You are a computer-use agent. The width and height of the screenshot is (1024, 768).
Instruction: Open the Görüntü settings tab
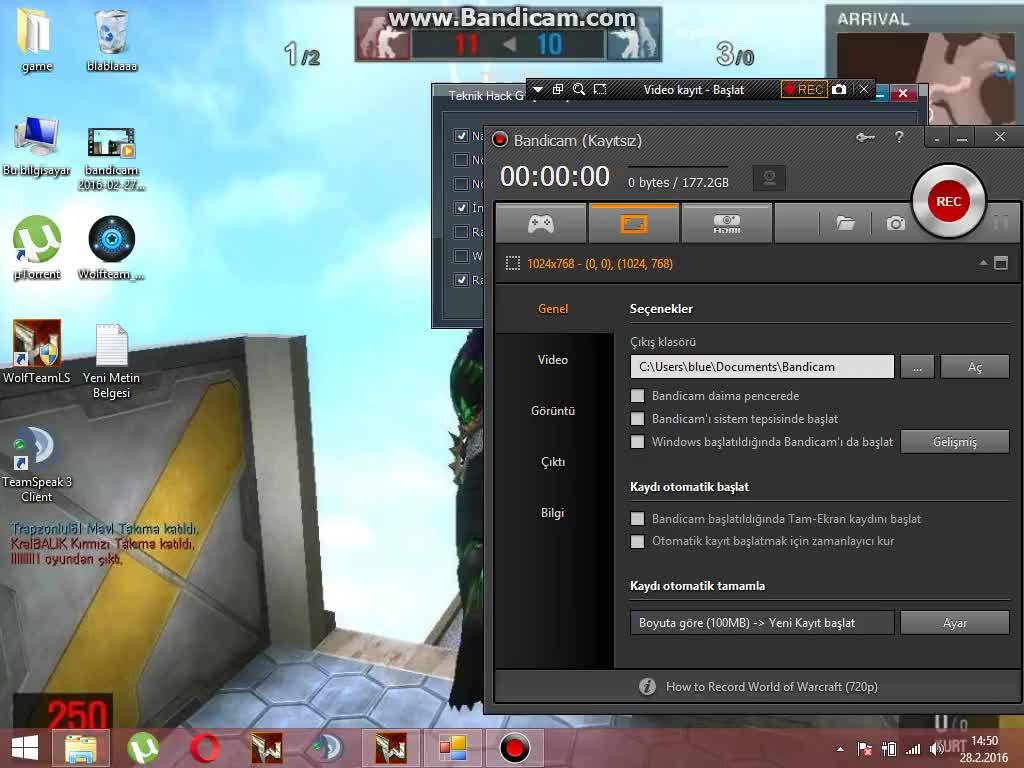pos(552,411)
